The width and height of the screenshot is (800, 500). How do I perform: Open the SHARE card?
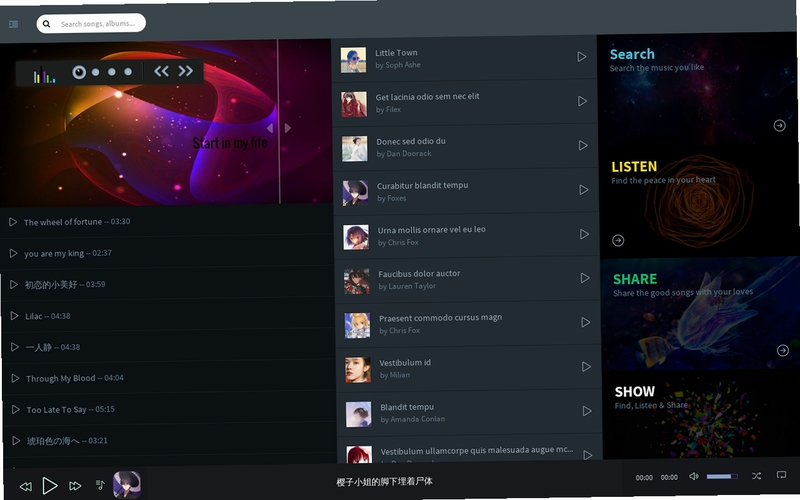click(702, 313)
